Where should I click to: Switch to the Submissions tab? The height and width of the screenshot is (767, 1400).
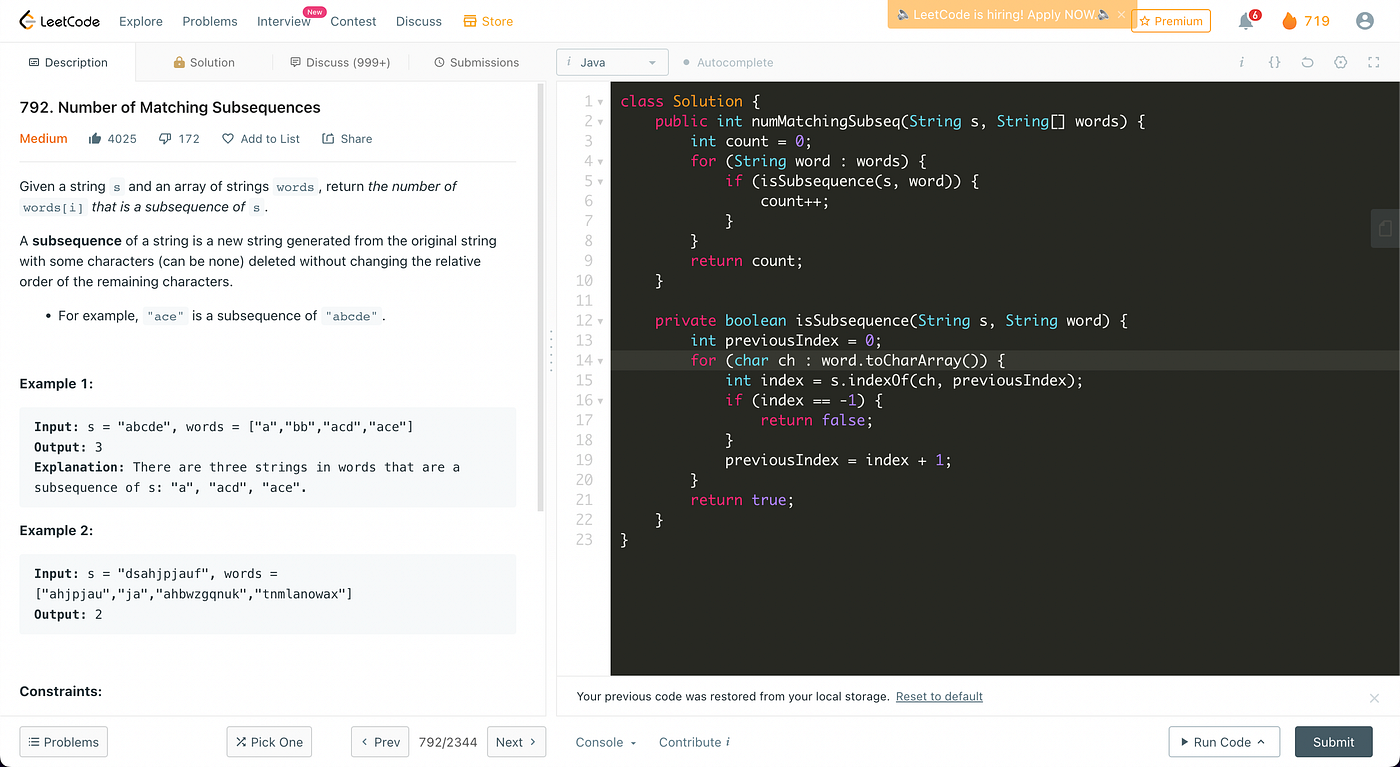[476, 62]
